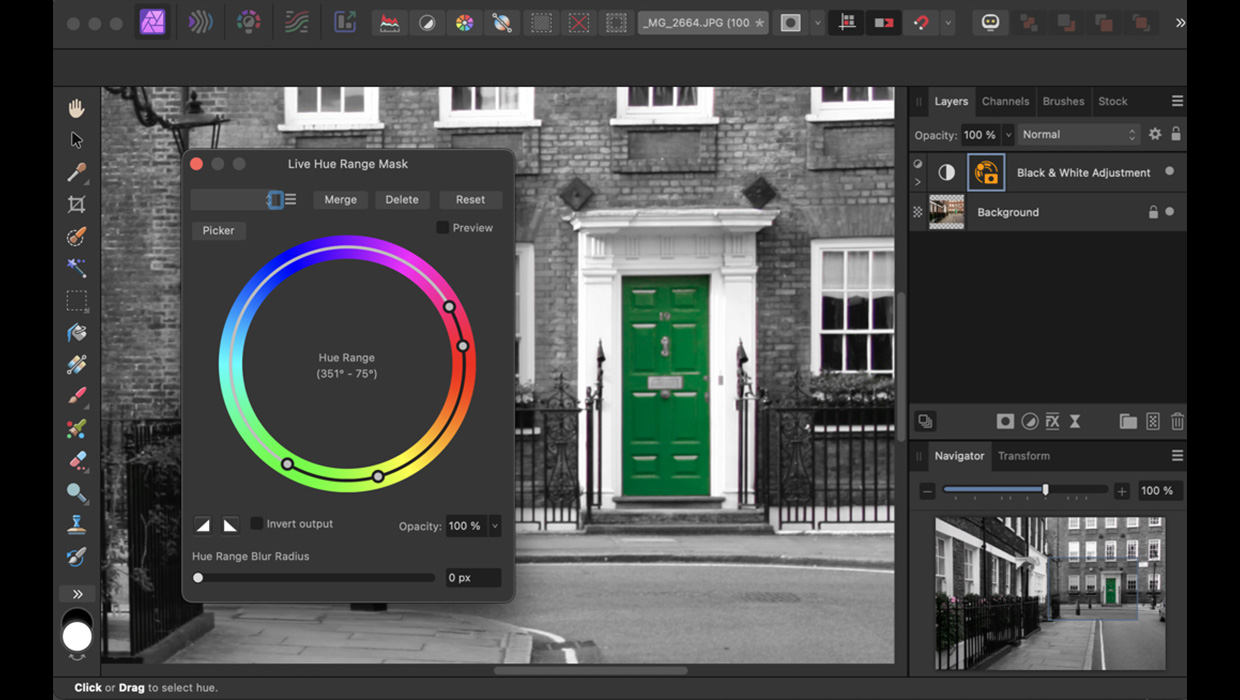Click Layer Effects FX icon
Image resolution: width=1240 pixels, height=700 pixels.
tap(1052, 422)
